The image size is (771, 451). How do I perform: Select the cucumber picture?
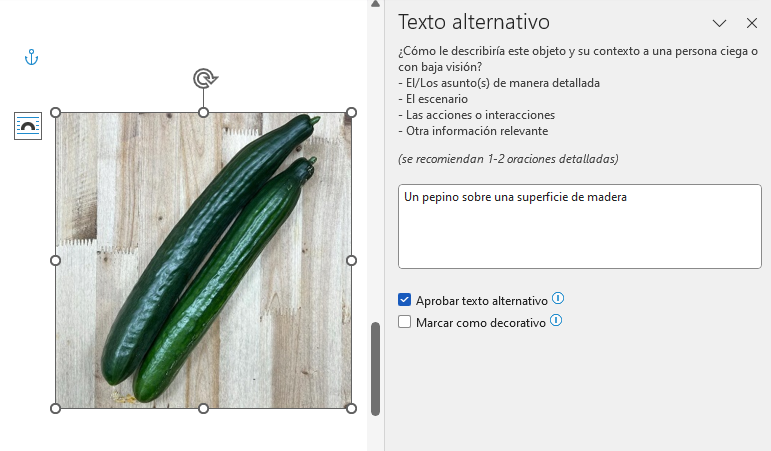pos(204,260)
